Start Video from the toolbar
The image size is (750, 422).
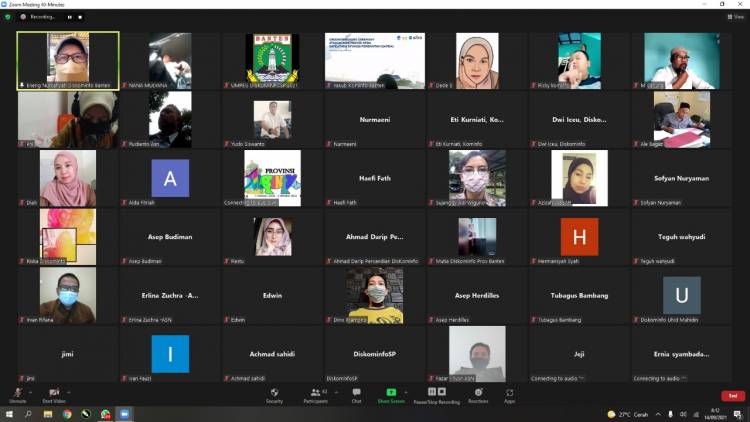pyautogui.click(x=53, y=394)
